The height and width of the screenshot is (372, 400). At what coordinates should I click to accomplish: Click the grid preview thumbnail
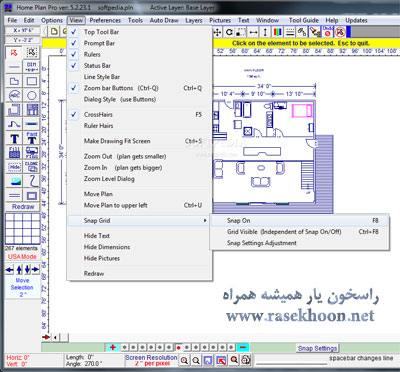(x=23, y=229)
